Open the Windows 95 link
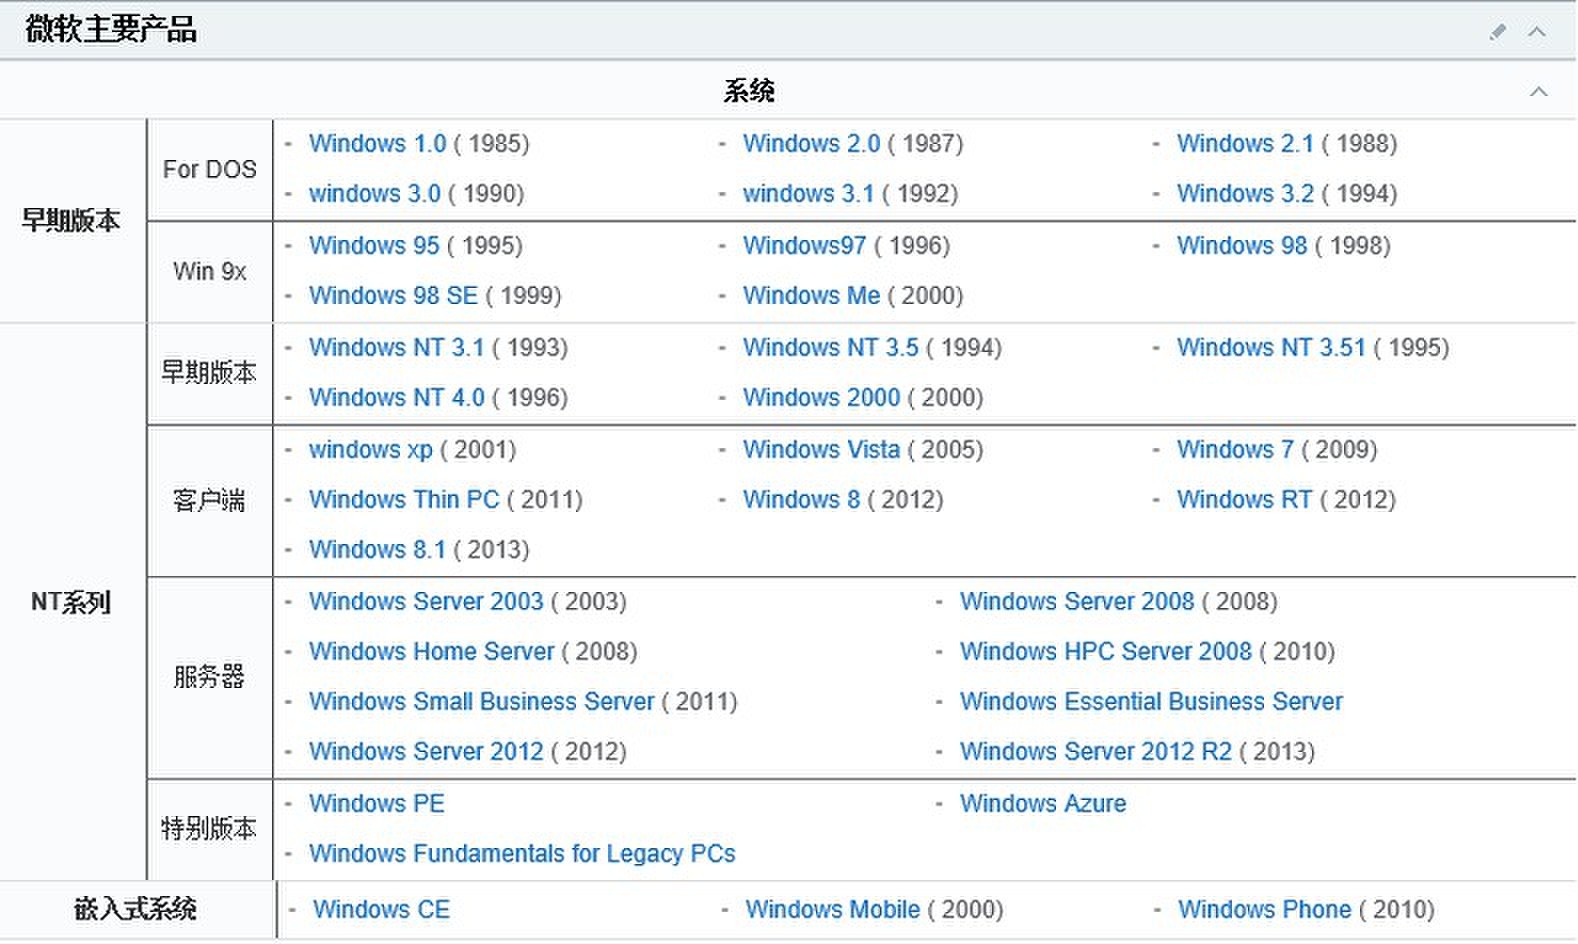The image size is (1578, 944). [x=374, y=245]
